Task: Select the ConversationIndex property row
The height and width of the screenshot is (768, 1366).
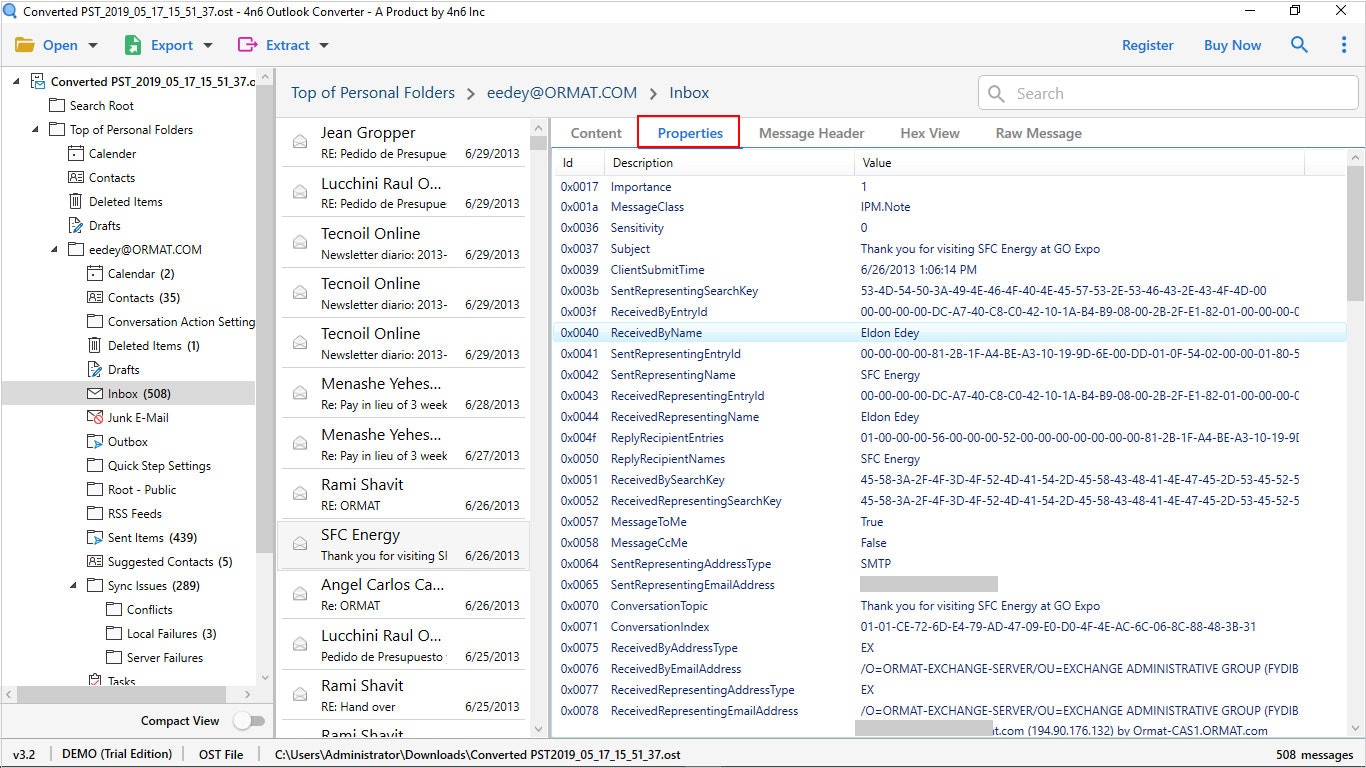Action: pyautogui.click(x=950, y=627)
